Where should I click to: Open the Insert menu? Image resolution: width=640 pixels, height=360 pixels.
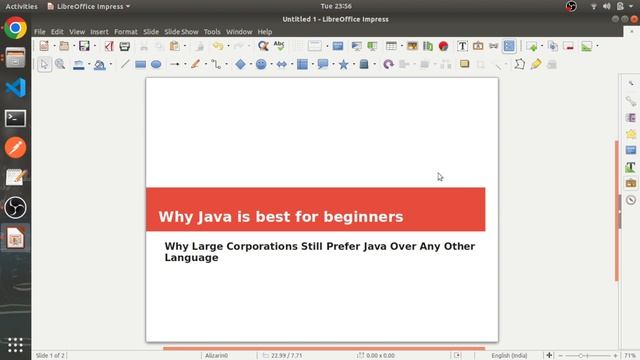tap(99, 32)
